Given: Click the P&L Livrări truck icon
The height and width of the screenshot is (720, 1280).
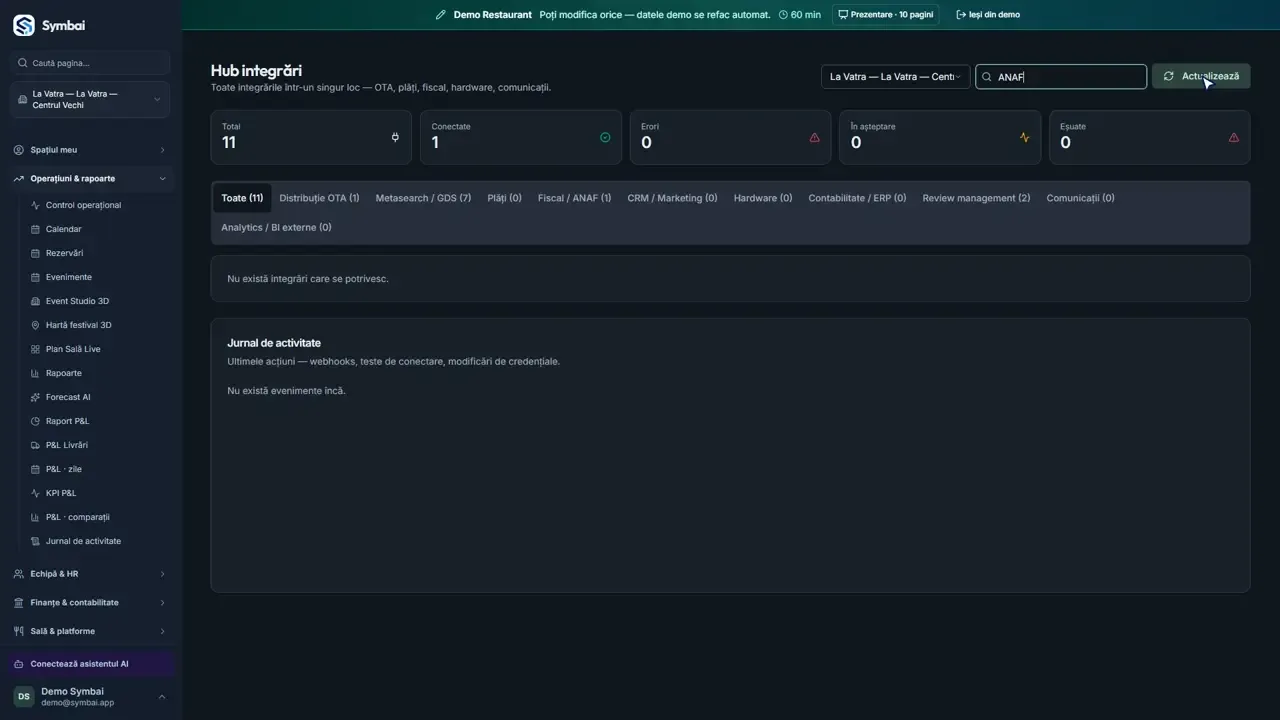Looking at the screenshot, I should tap(36, 445).
